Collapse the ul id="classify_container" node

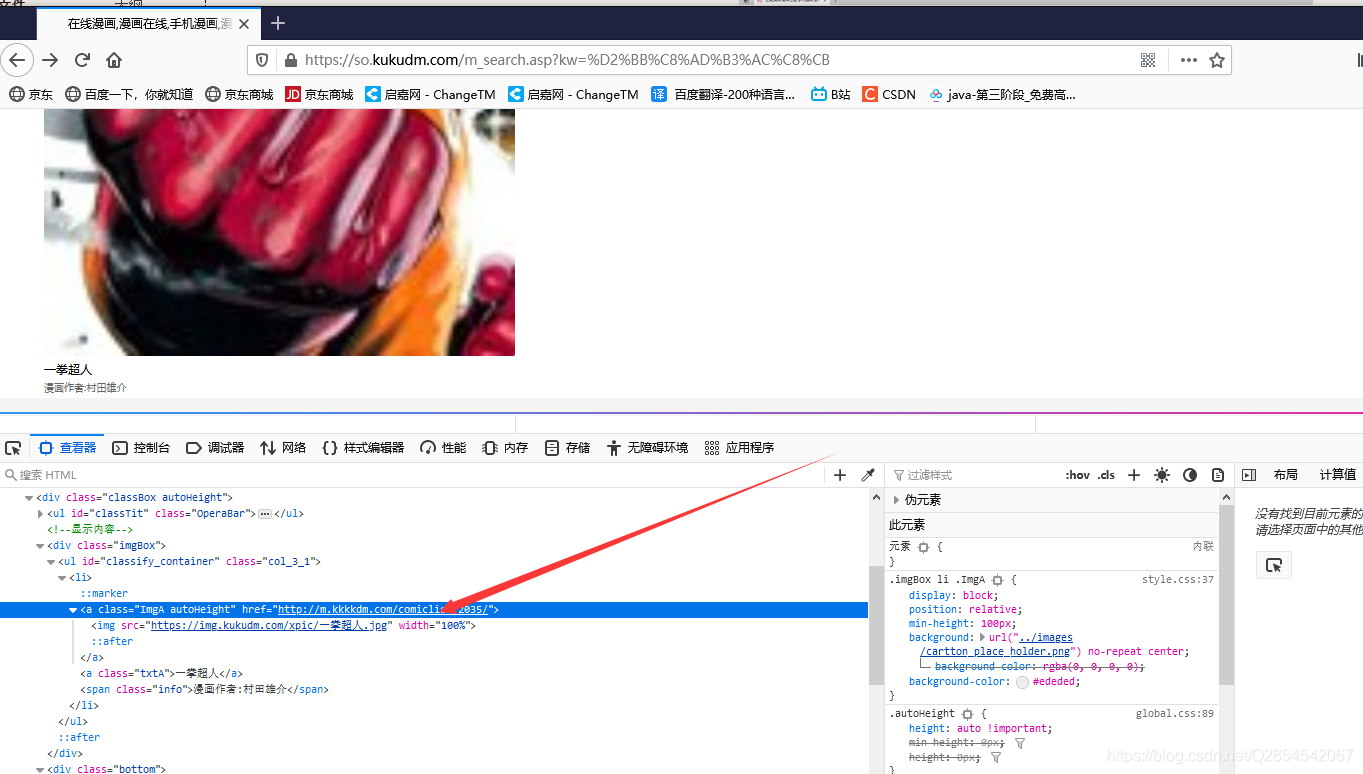(x=51, y=561)
